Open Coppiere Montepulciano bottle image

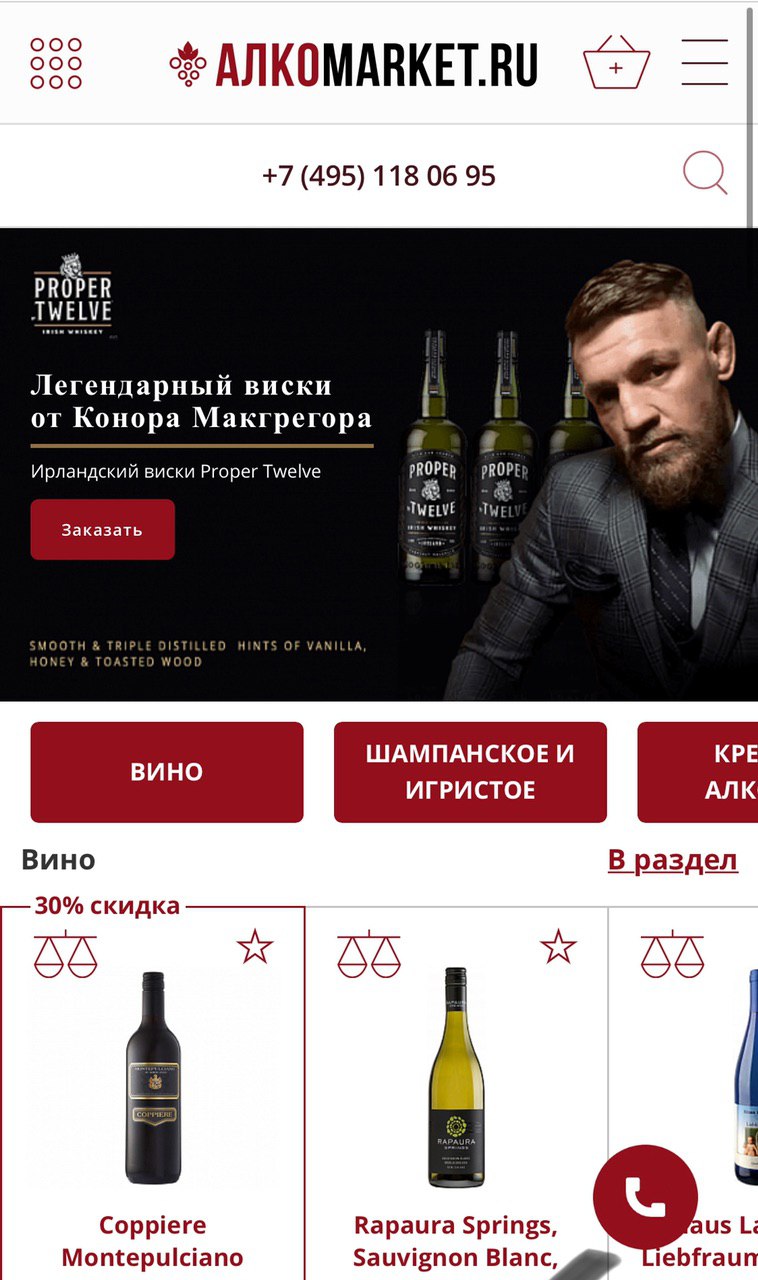[153, 1078]
